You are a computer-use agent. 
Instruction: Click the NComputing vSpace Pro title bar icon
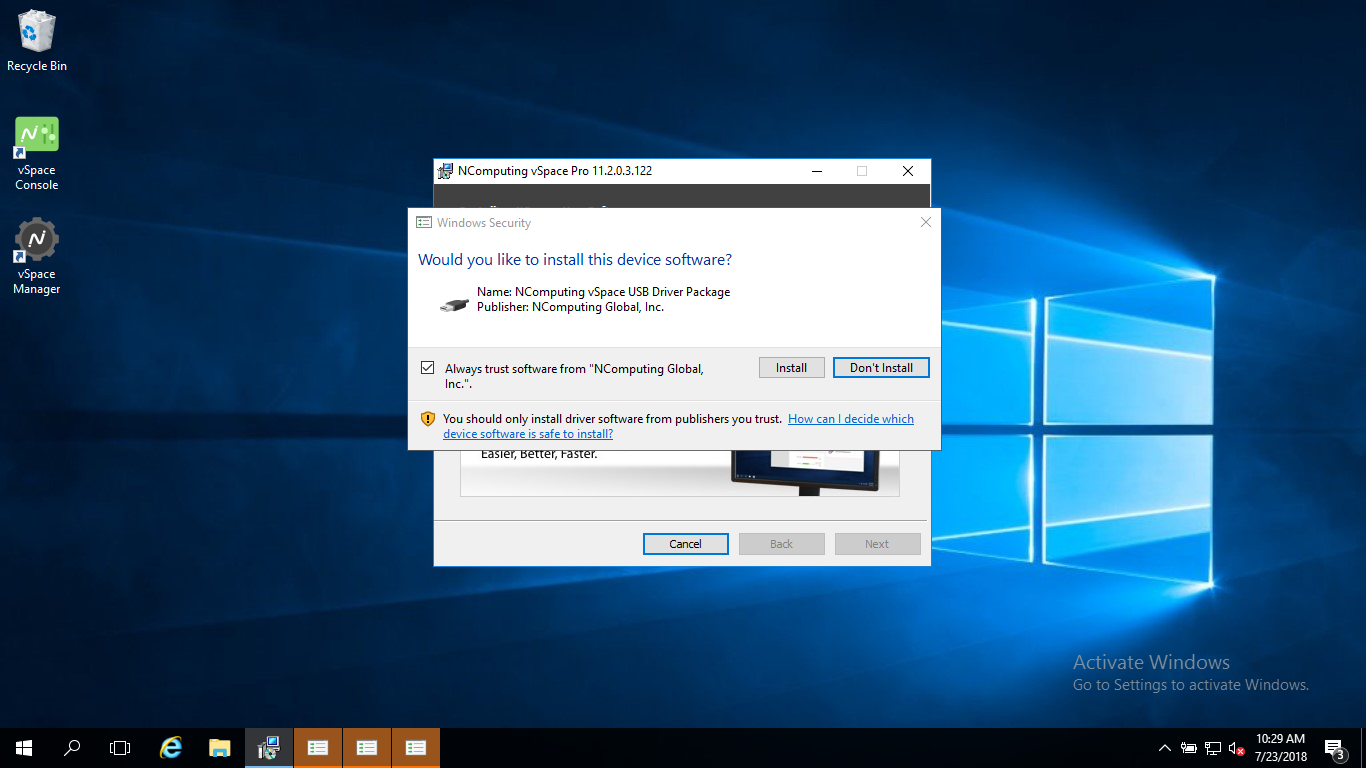click(446, 171)
